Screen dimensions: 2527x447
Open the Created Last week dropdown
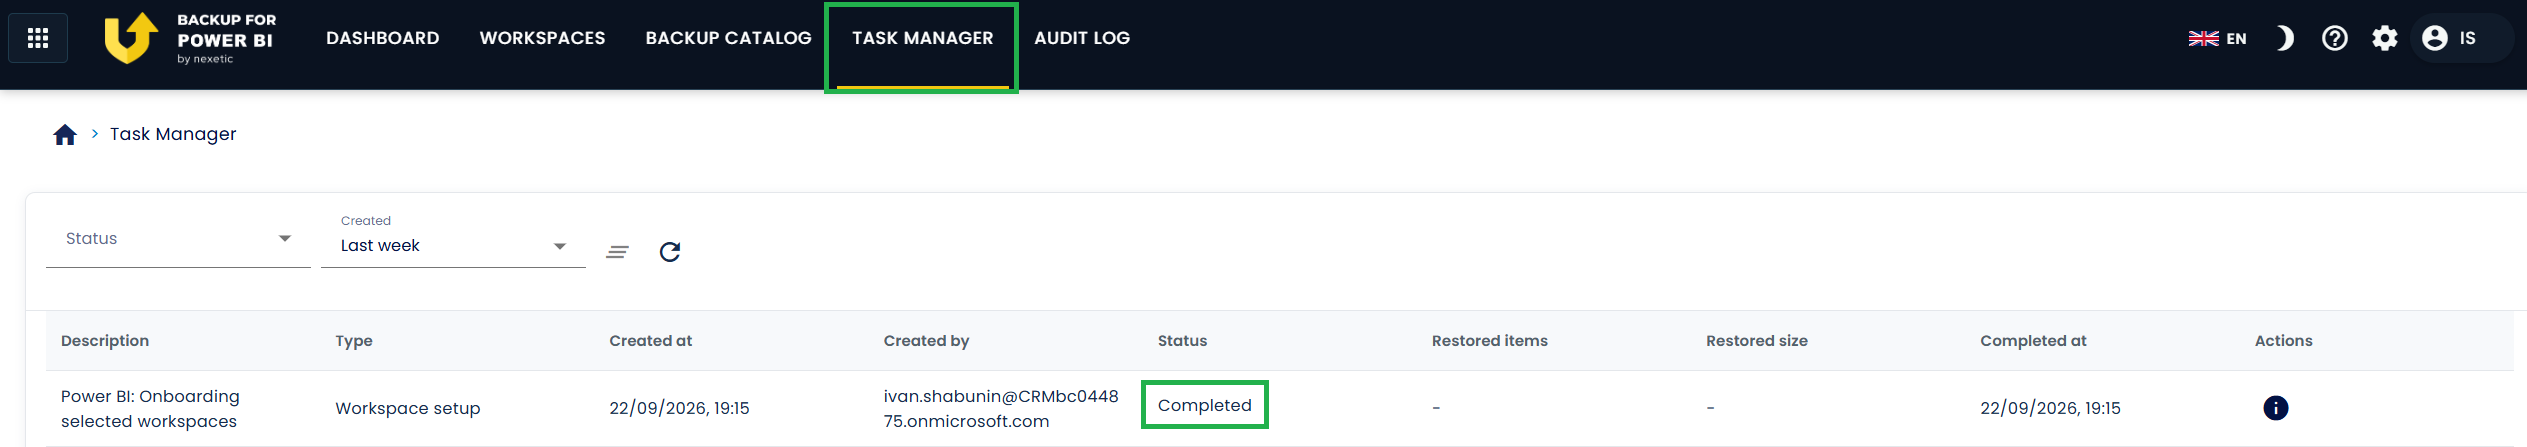point(453,239)
